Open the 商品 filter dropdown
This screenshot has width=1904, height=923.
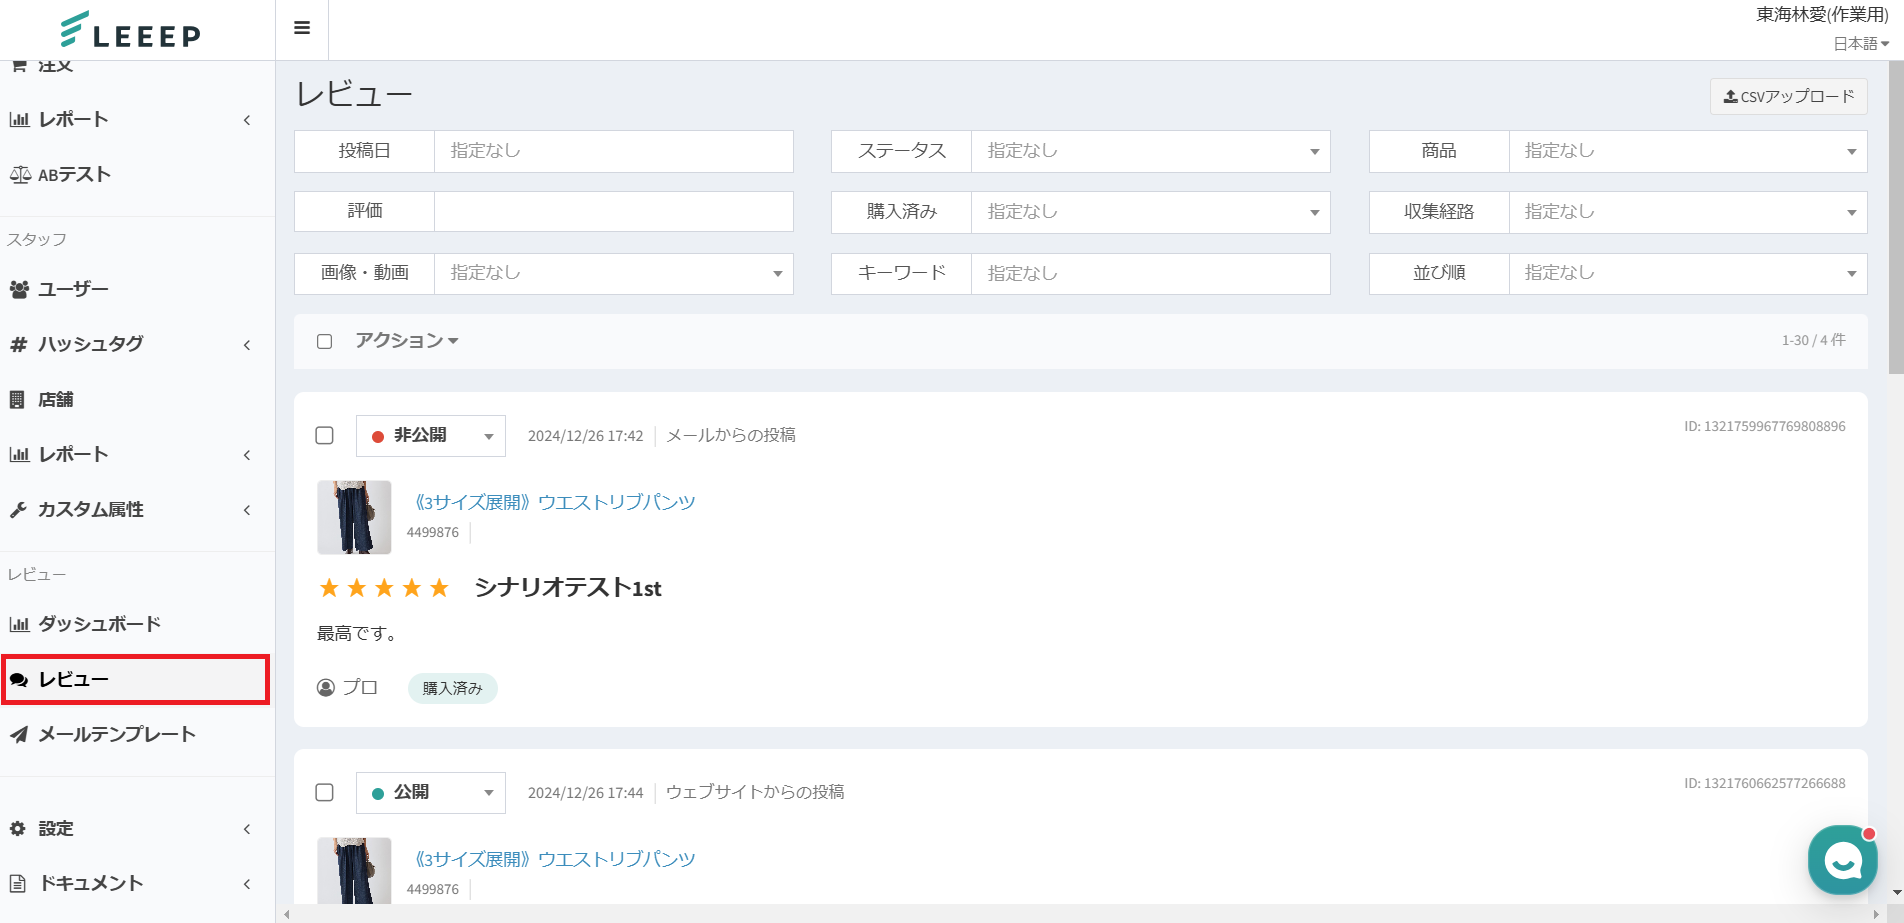pyautogui.click(x=1688, y=151)
